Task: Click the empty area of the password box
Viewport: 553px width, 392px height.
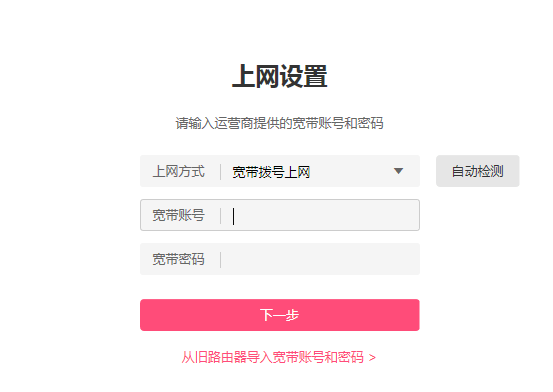Action: click(320, 259)
